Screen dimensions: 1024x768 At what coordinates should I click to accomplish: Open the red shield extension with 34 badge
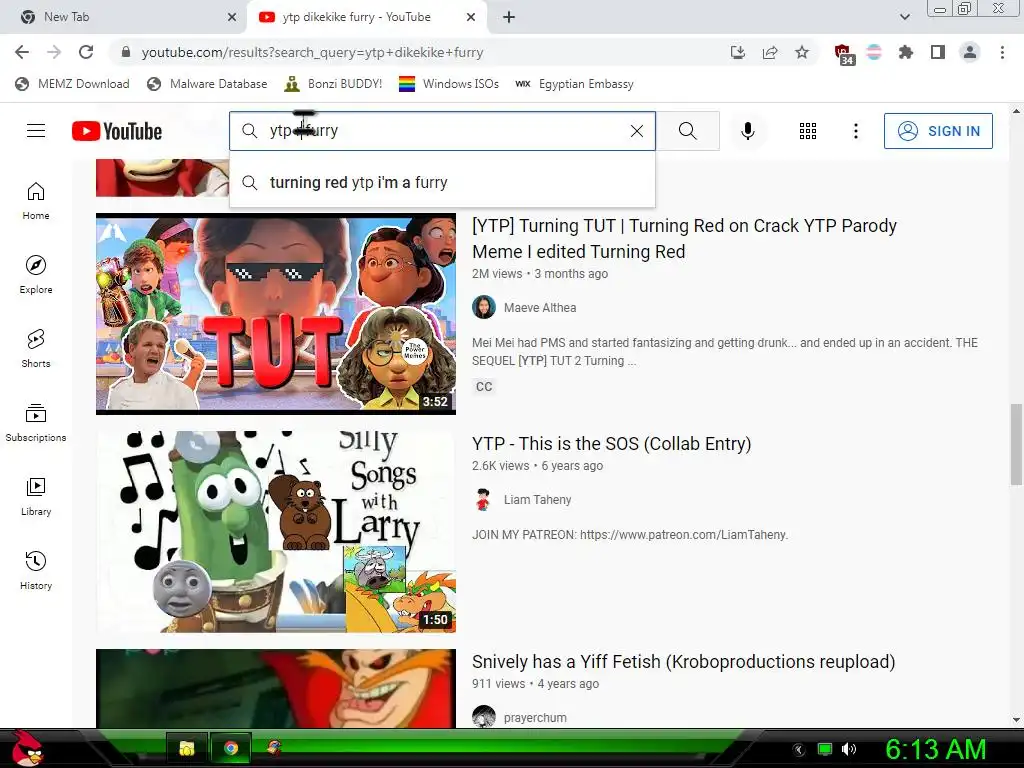[844, 54]
